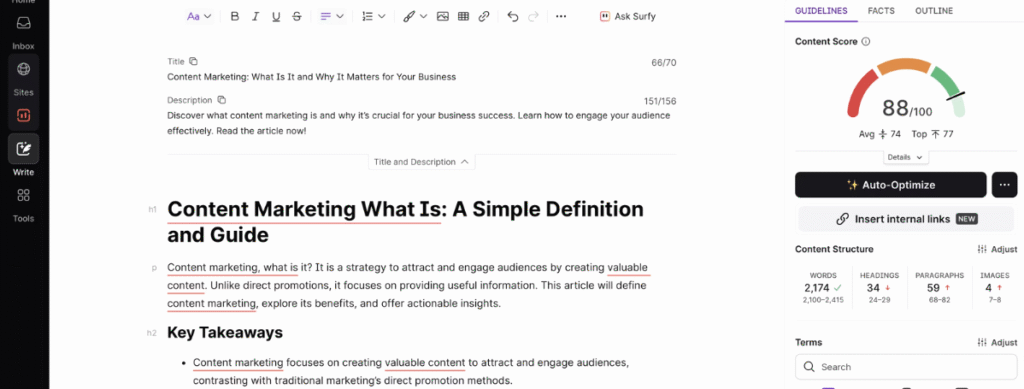Copy the Description using its copy icon
Image resolution: width=1024 pixels, height=389 pixels.
[x=221, y=100]
